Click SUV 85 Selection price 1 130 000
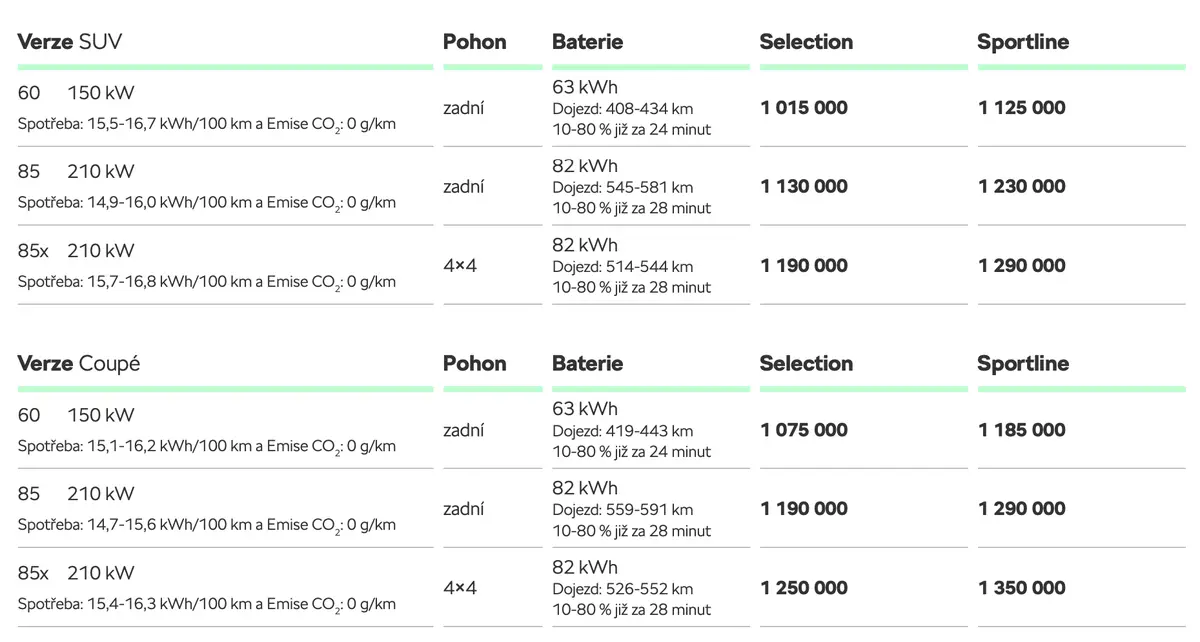The width and height of the screenshot is (1200, 642). [804, 186]
